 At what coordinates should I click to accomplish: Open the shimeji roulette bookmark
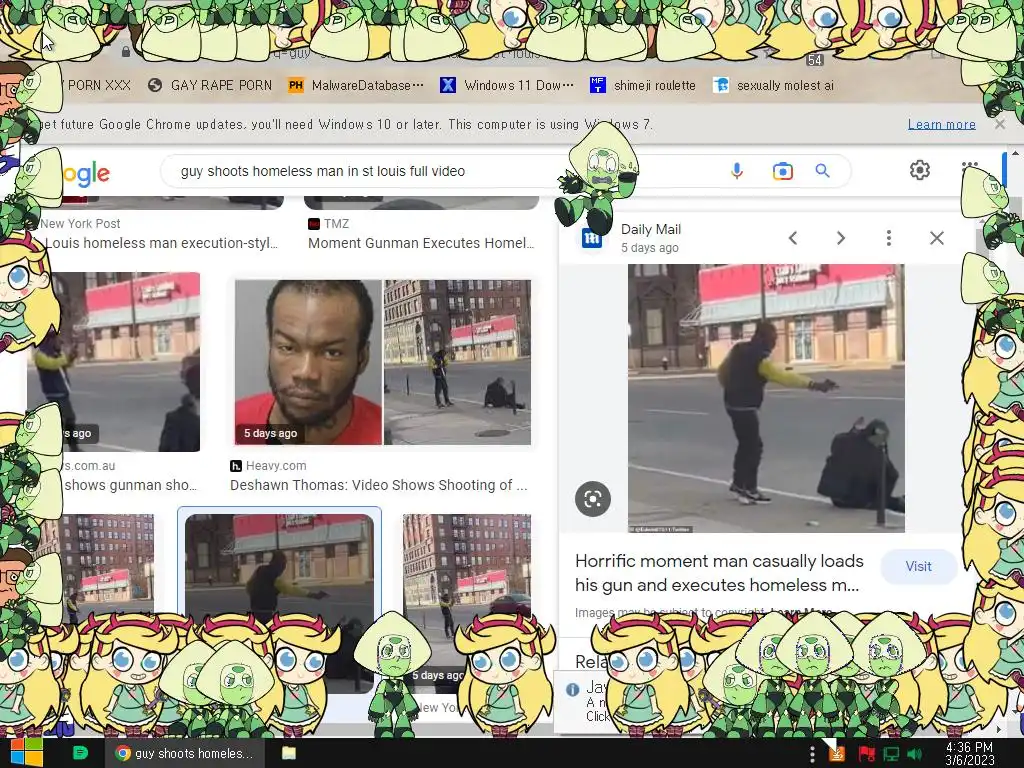pos(643,85)
